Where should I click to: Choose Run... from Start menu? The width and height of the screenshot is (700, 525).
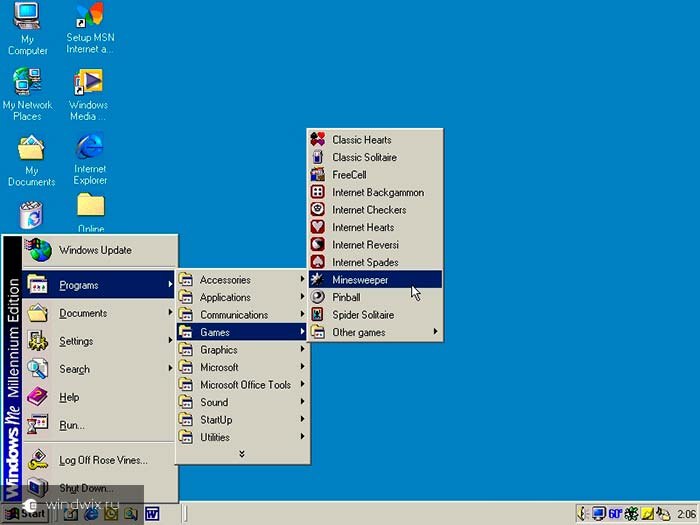[x=99, y=425]
